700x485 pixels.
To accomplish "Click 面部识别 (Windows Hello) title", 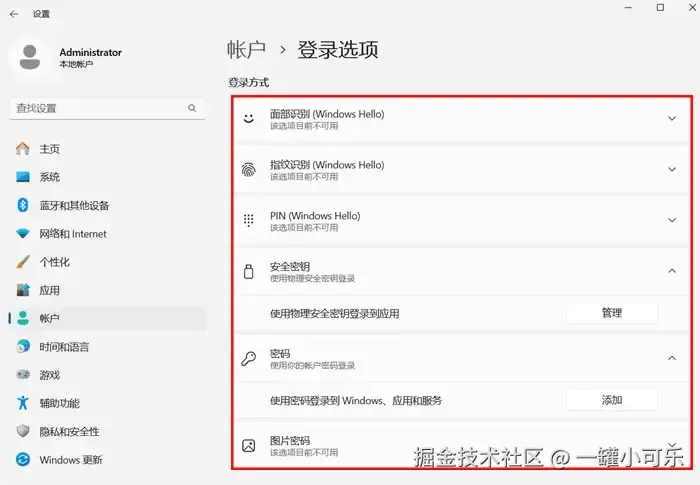I will [327, 114].
